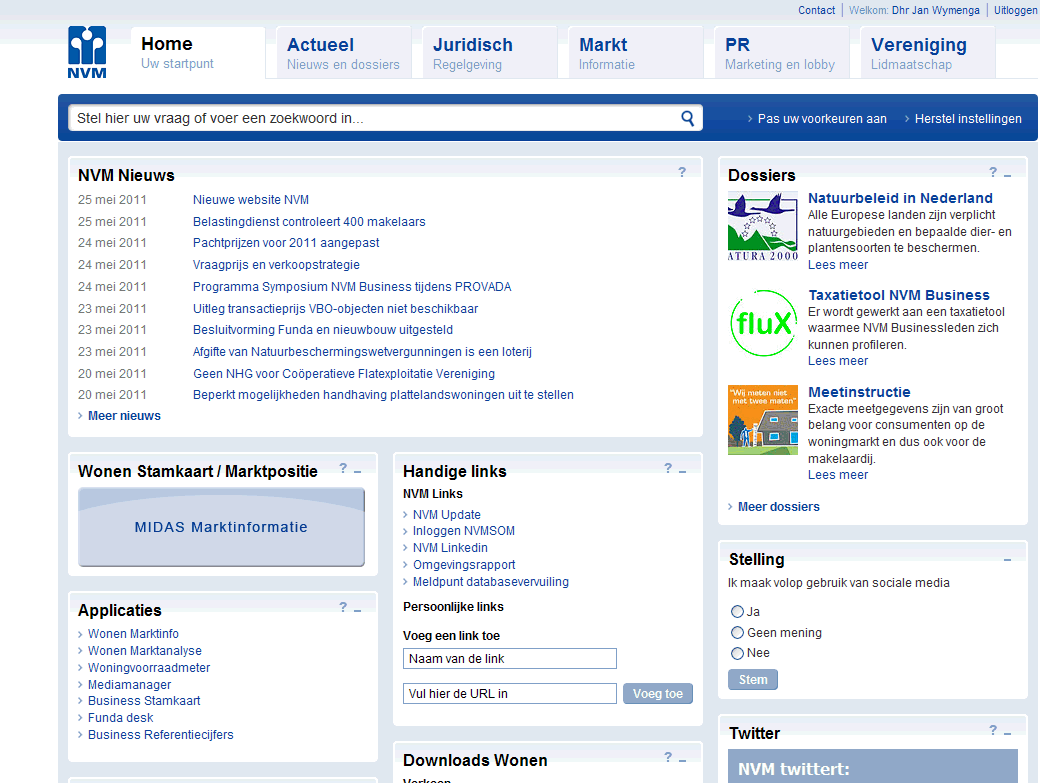Open Pachtprijzen voor 2011 aangepast
The image size is (1040, 783).
(x=286, y=243)
